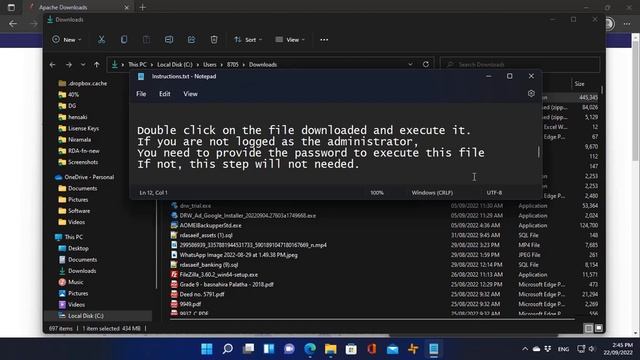This screenshot has width=640, height=360.
Task: Open the Sort dropdown
Action: [248, 40]
